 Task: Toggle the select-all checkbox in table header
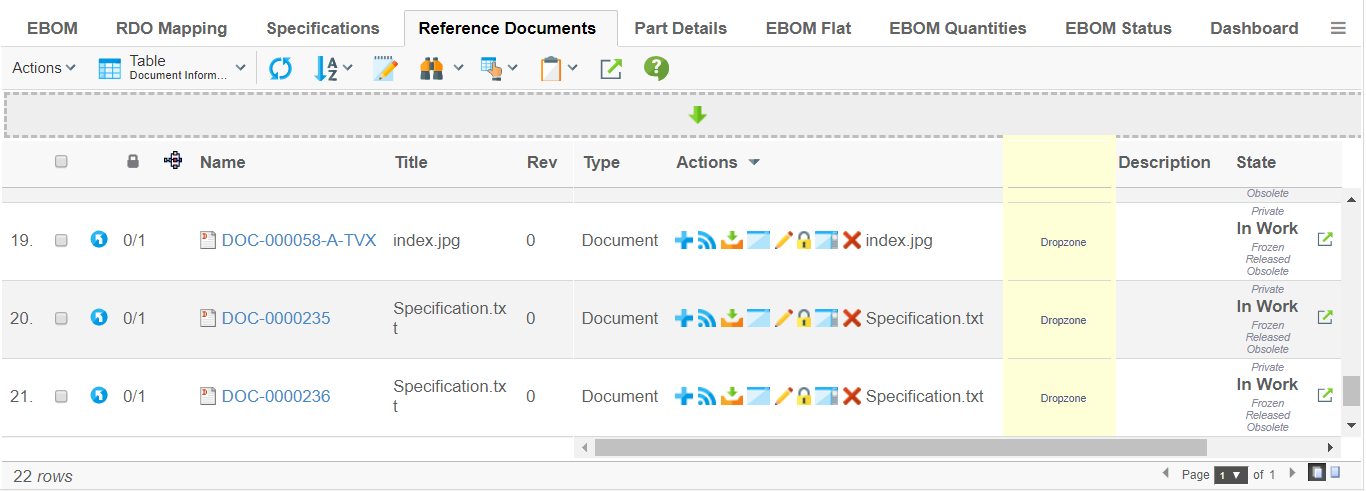pos(61,161)
